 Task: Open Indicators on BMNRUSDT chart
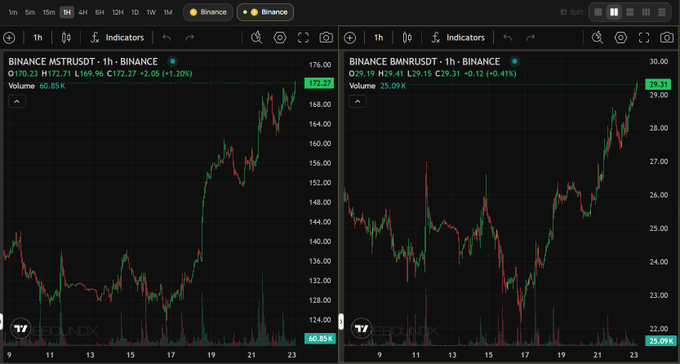pos(458,38)
